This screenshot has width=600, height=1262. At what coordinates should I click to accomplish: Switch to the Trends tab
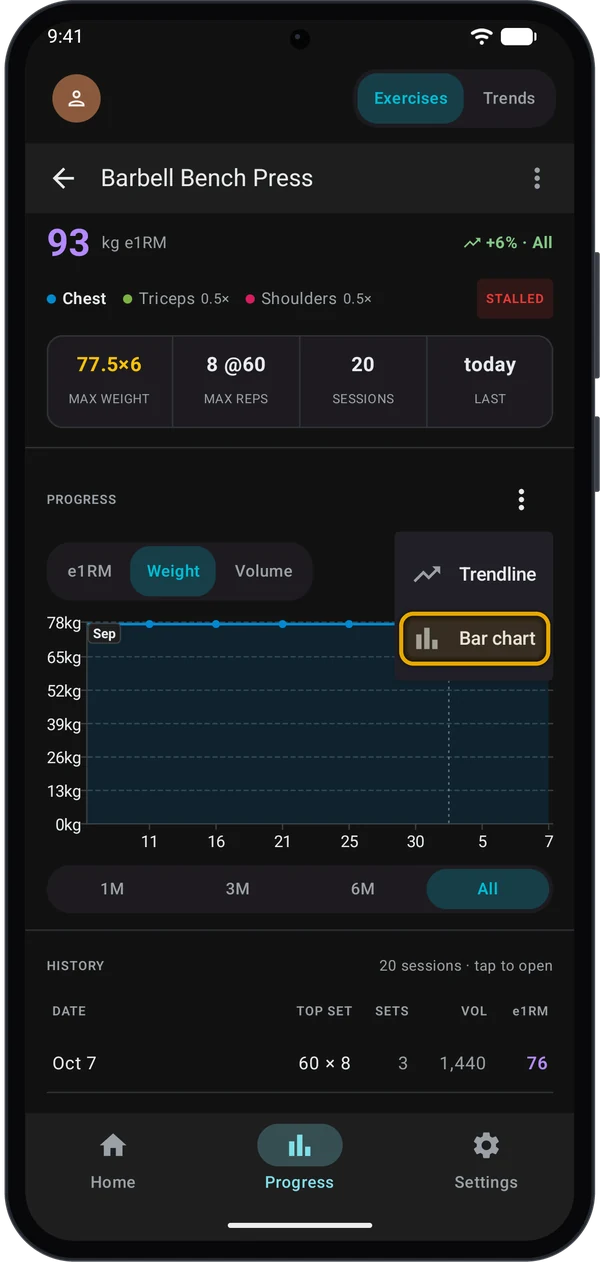click(509, 98)
